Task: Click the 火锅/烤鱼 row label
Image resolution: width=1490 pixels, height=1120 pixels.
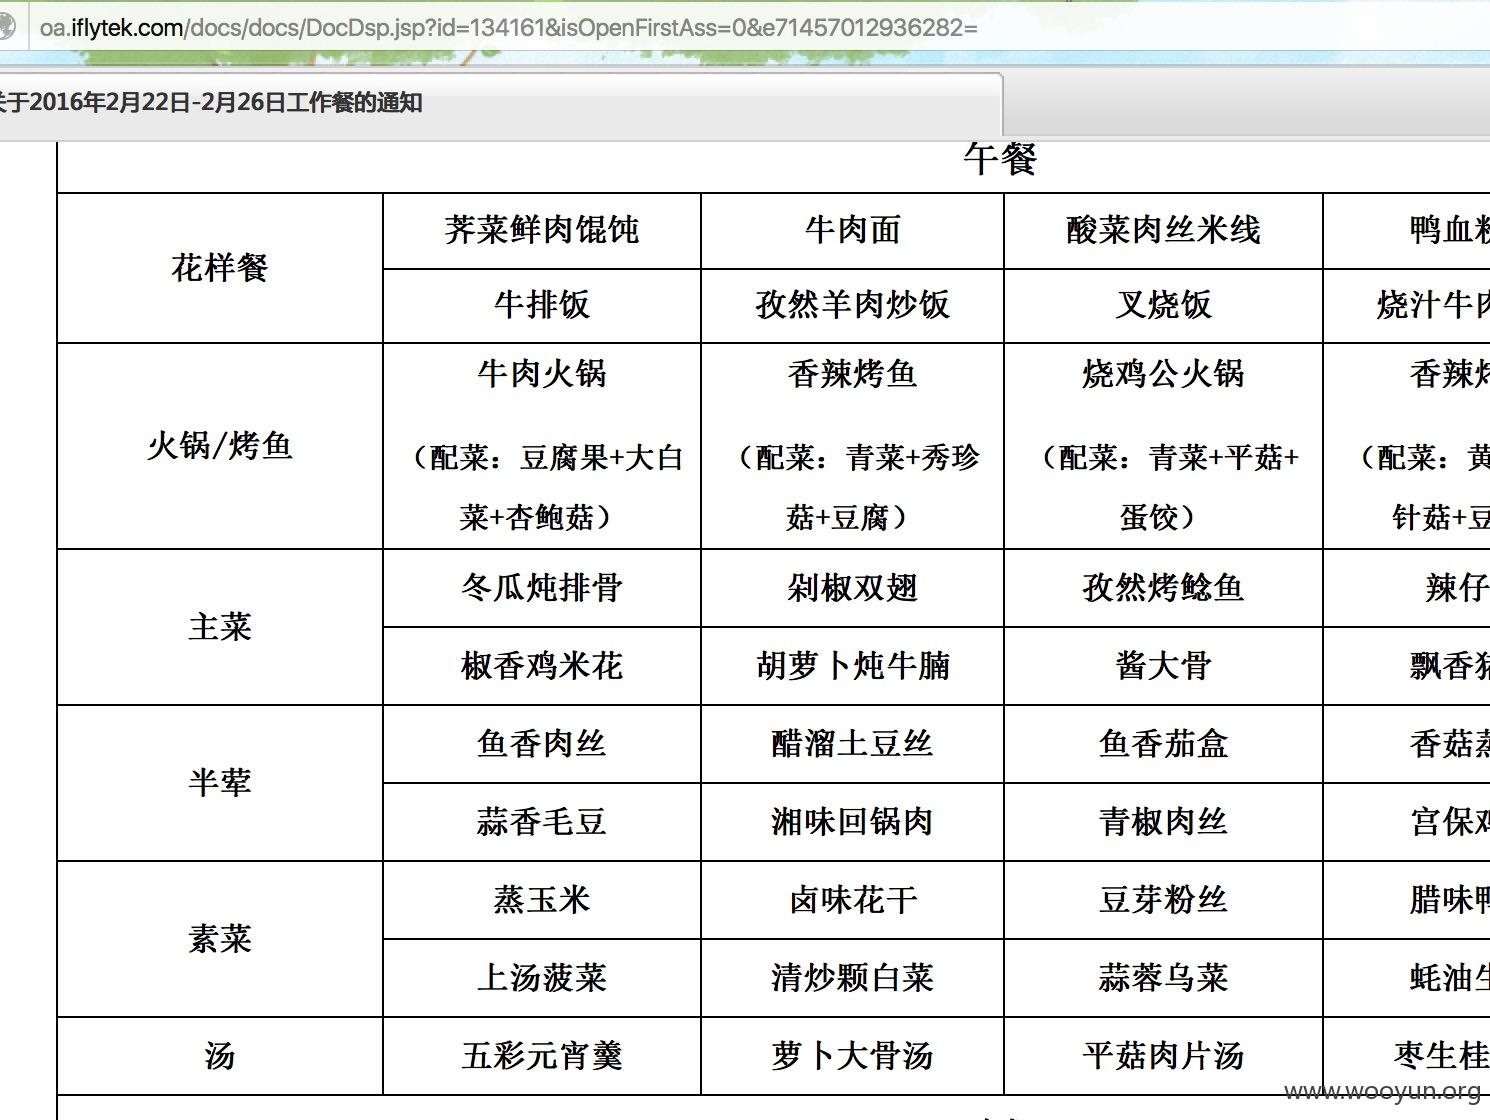Action: (x=220, y=446)
